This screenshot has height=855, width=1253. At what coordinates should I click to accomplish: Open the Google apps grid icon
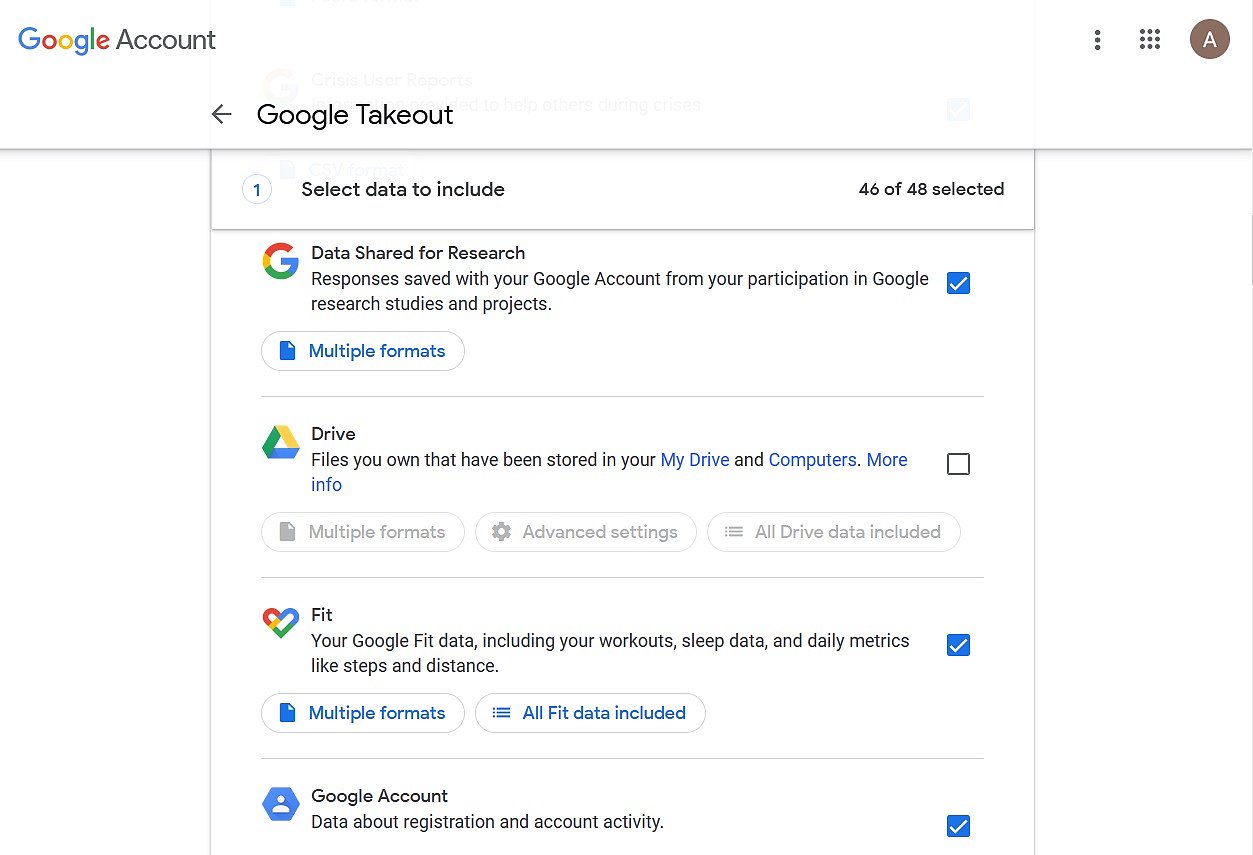tap(1150, 40)
